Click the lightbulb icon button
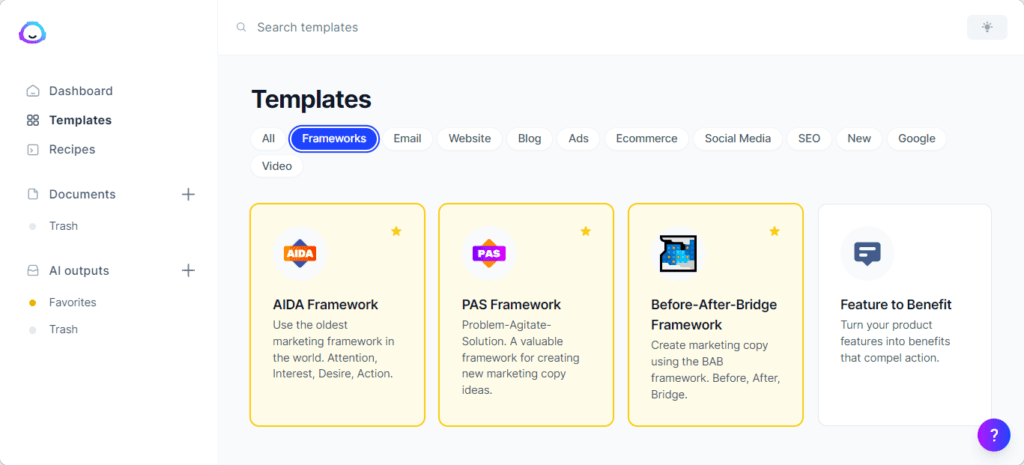Image resolution: width=1024 pixels, height=465 pixels. 987,27
